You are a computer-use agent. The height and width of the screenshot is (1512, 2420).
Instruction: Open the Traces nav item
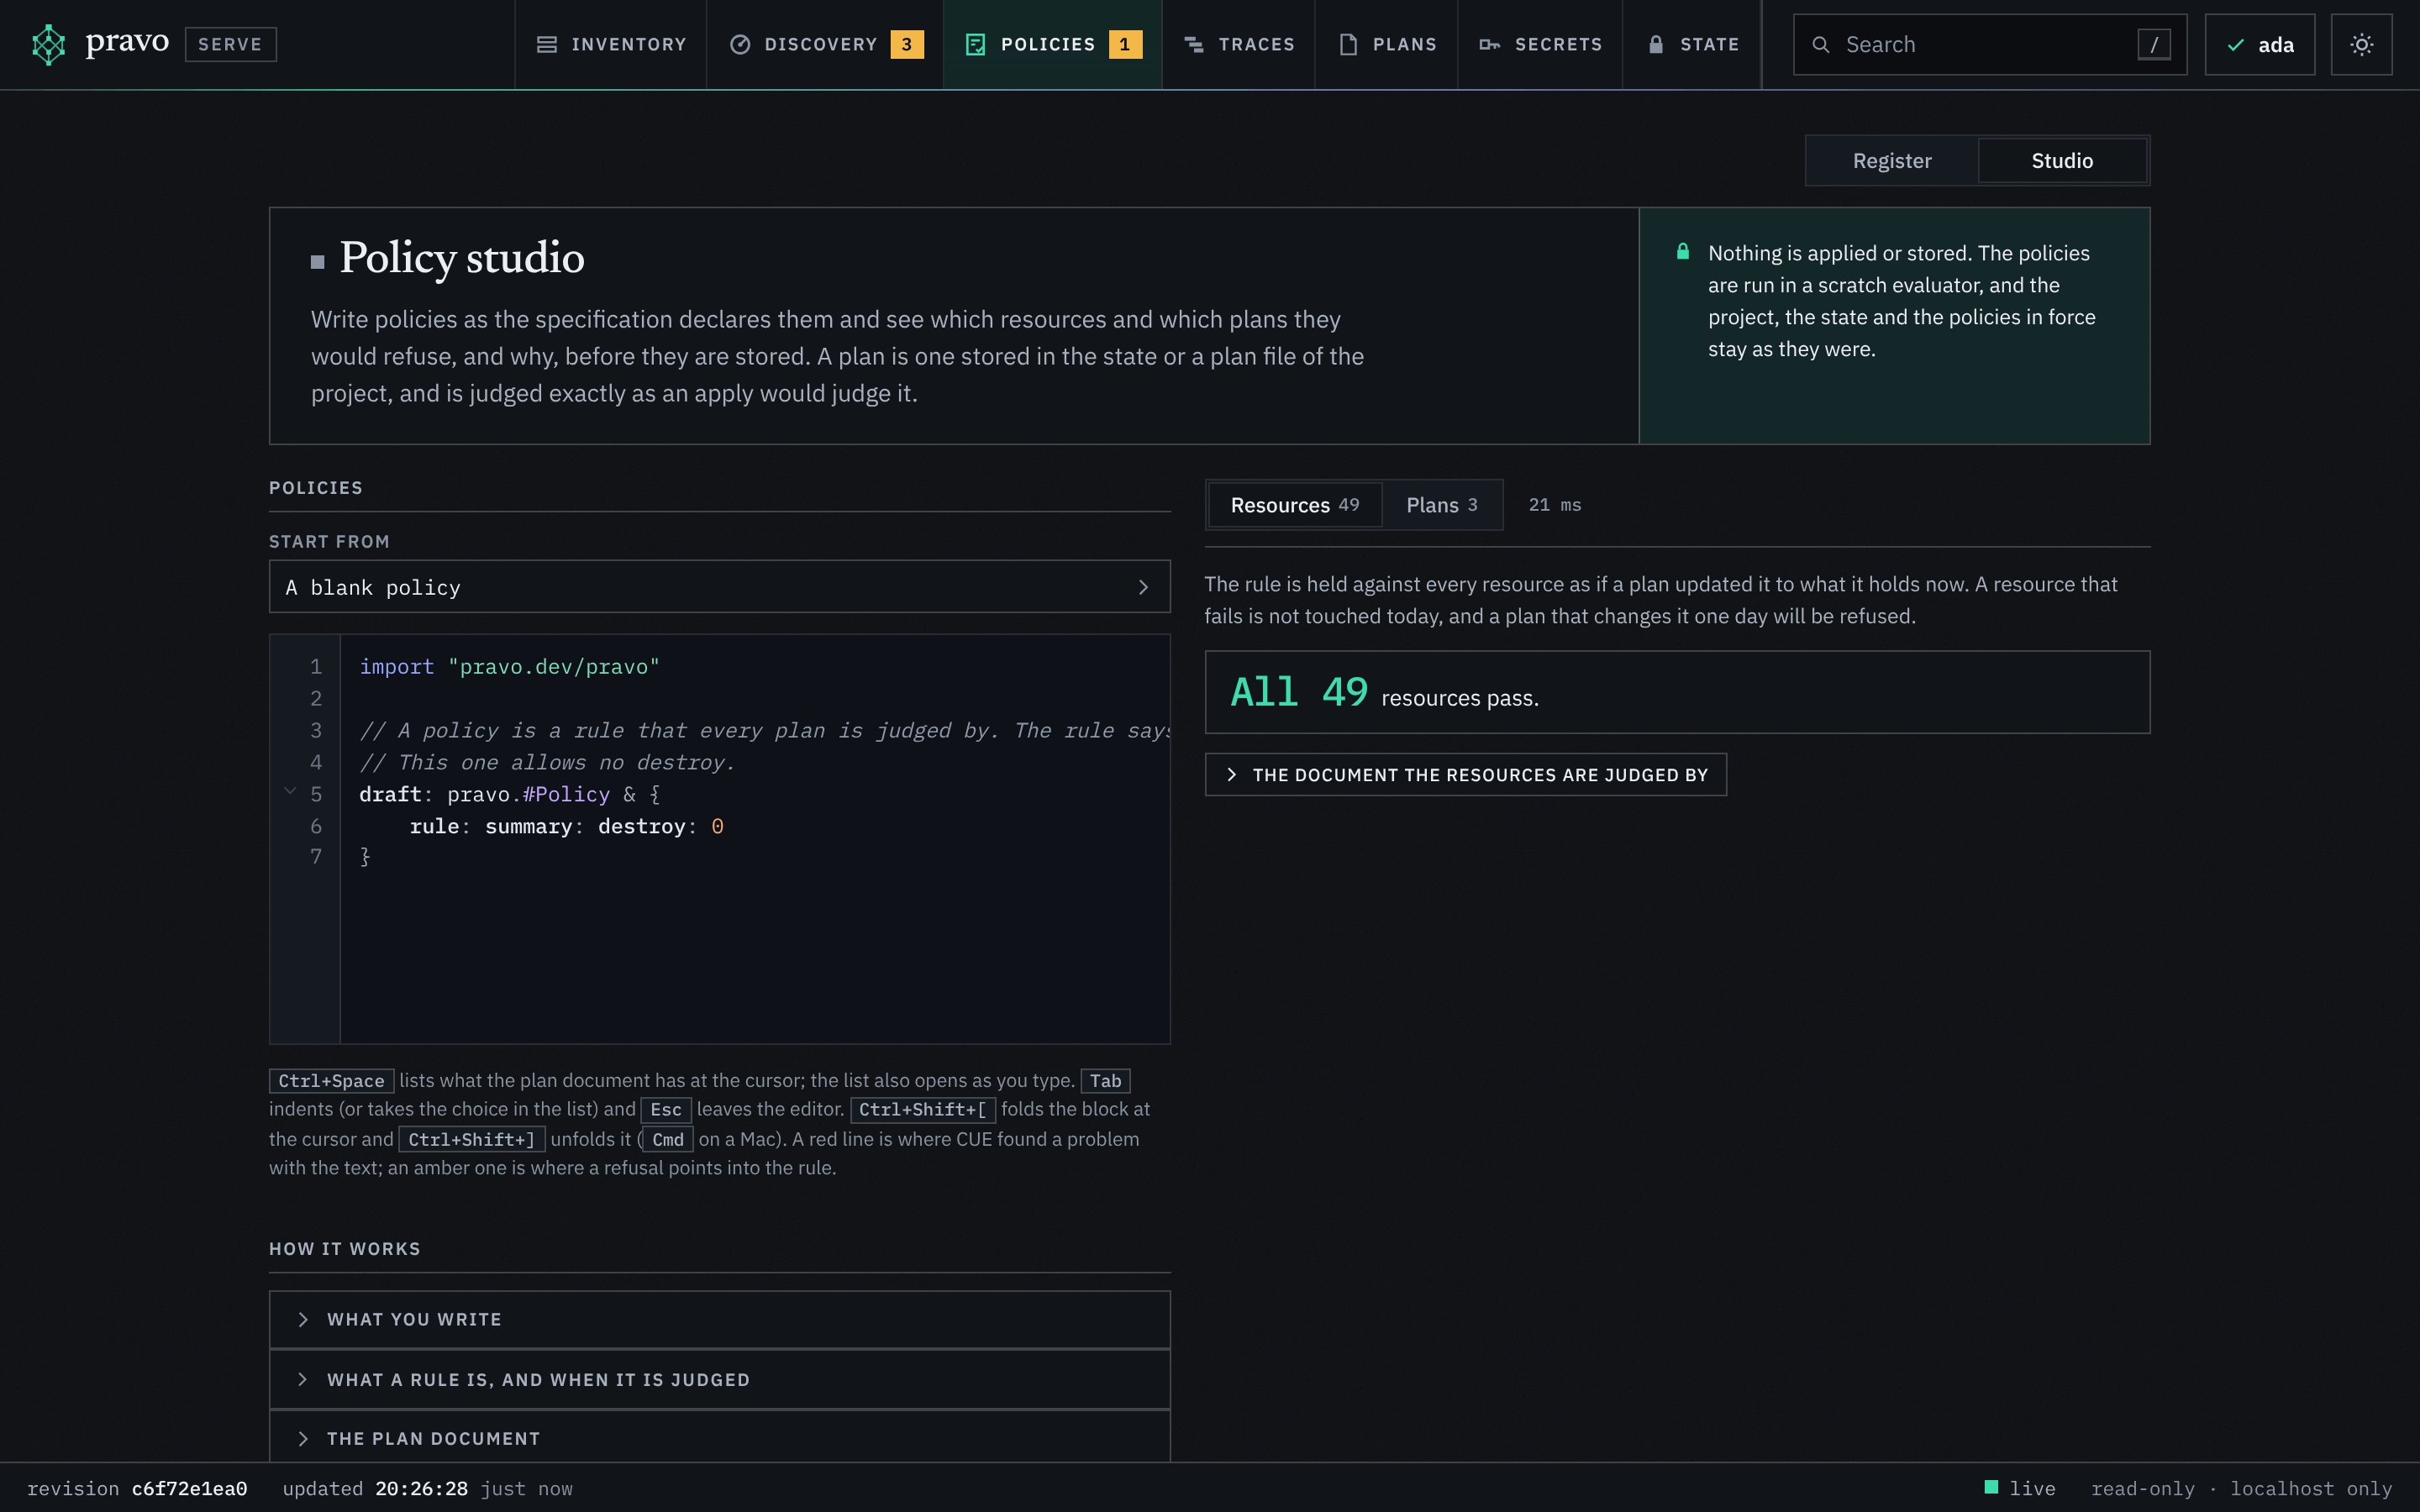[x=1239, y=44]
